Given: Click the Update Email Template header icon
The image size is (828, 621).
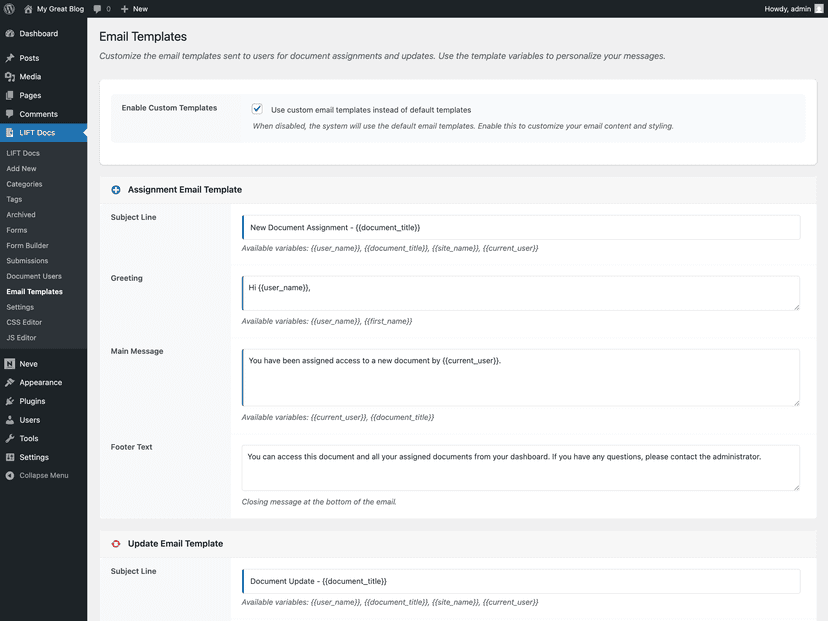Looking at the screenshot, I should click(116, 543).
